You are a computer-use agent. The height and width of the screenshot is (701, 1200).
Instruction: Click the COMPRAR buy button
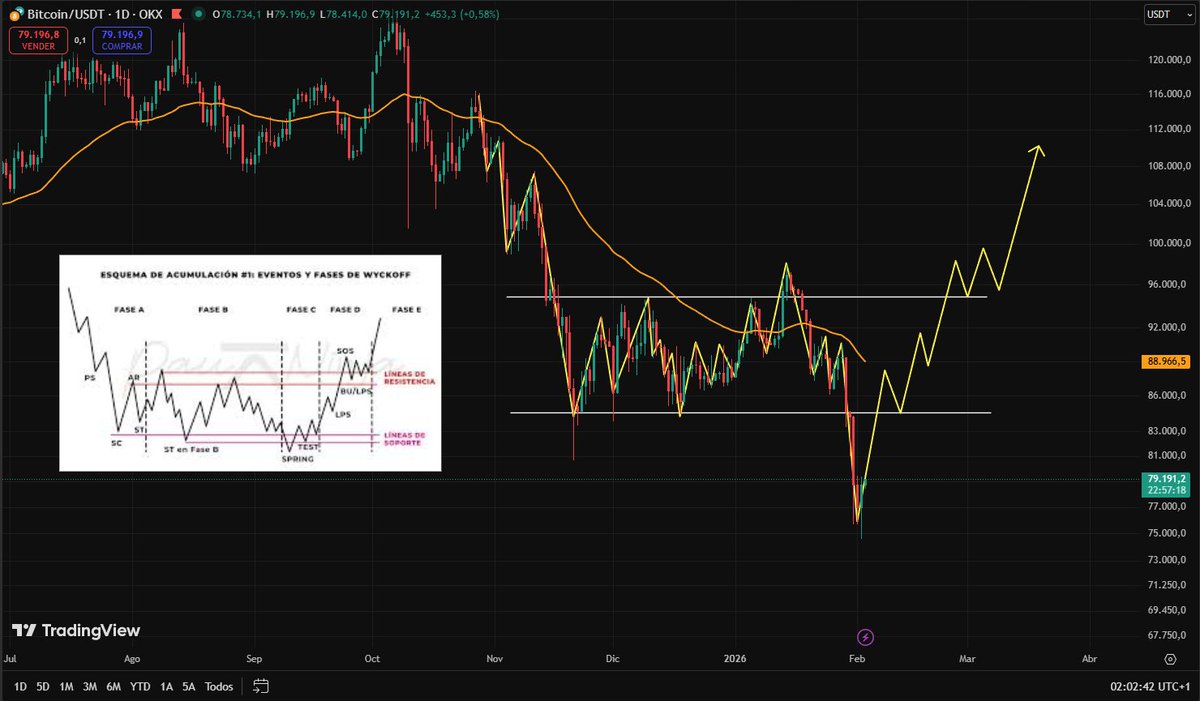(121, 40)
